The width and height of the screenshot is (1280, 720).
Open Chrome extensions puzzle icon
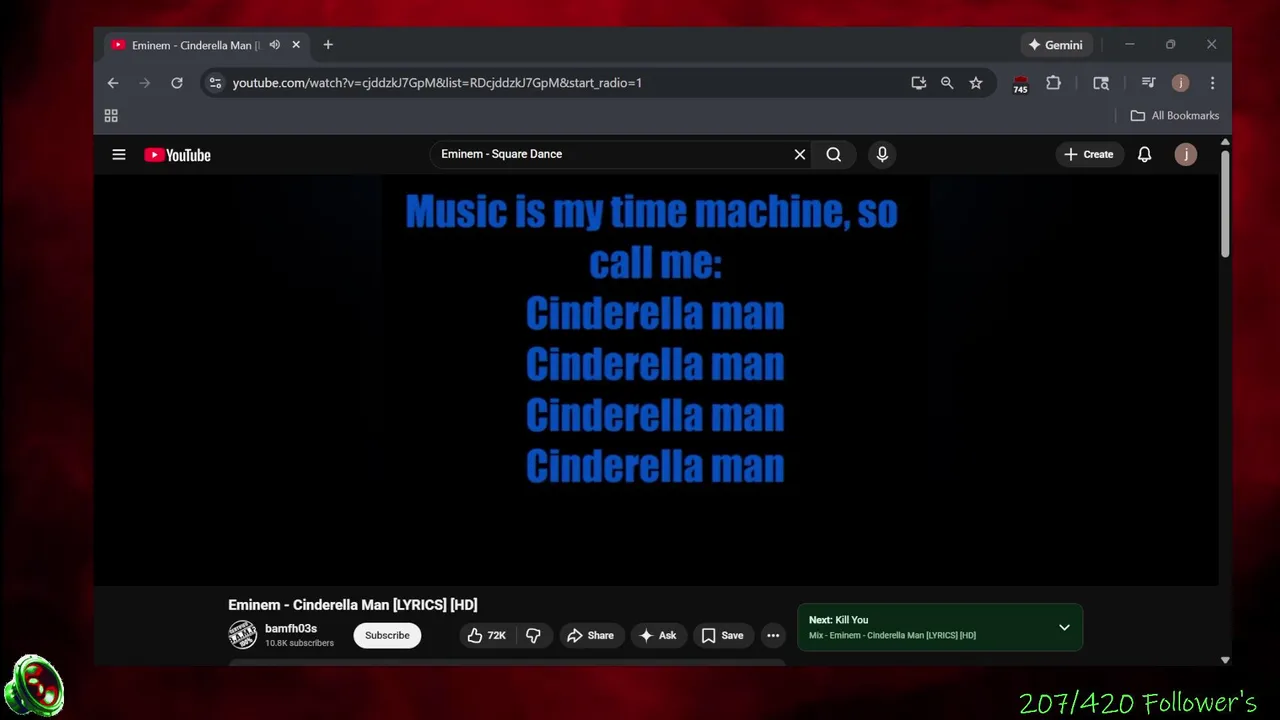pyautogui.click(x=1053, y=83)
